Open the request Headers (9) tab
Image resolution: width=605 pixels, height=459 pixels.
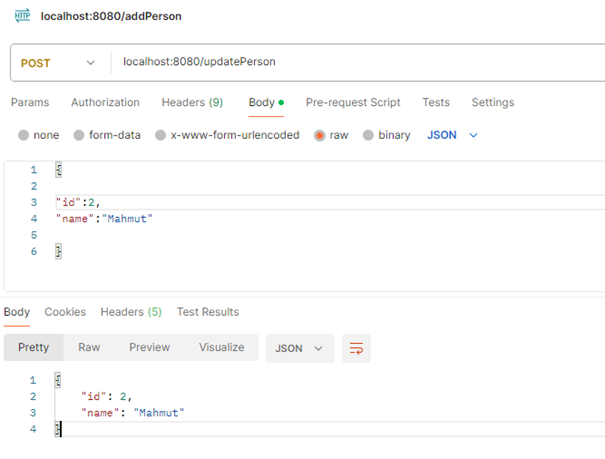click(x=192, y=102)
